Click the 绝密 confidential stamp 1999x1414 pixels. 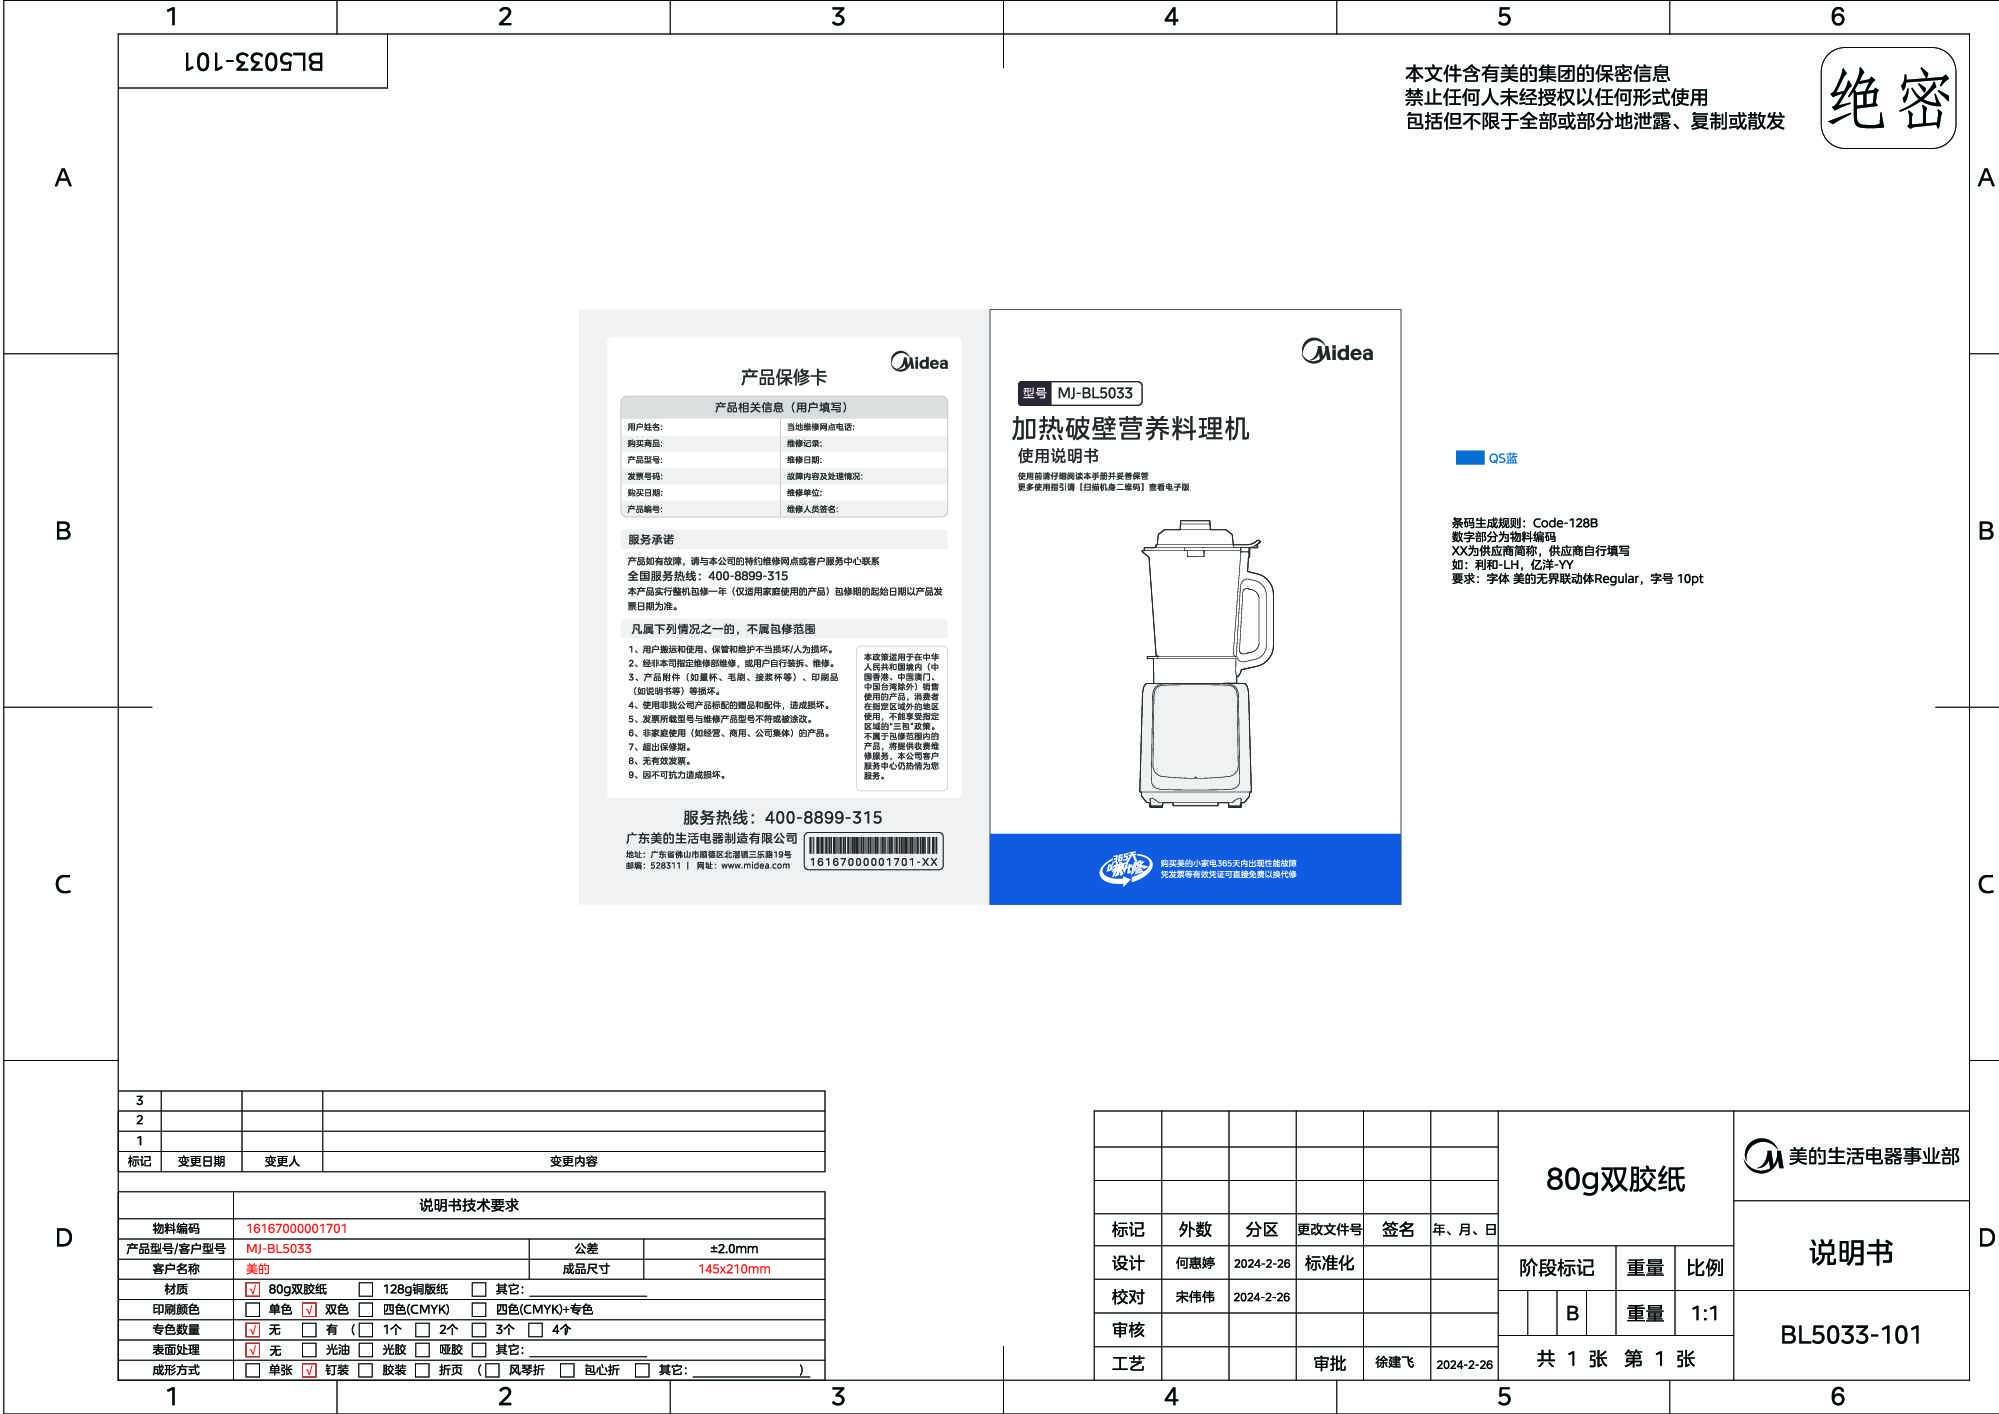(1888, 99)
